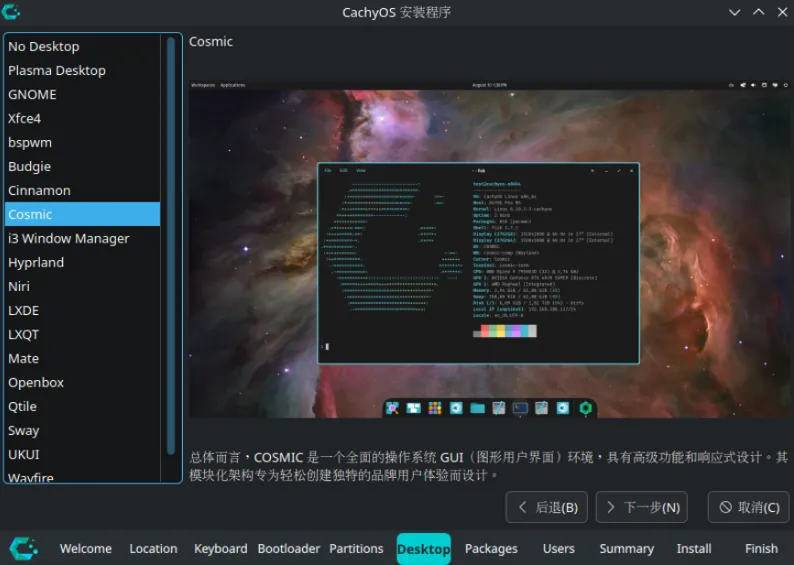Select bspwm window manager

tap(83, 143)
